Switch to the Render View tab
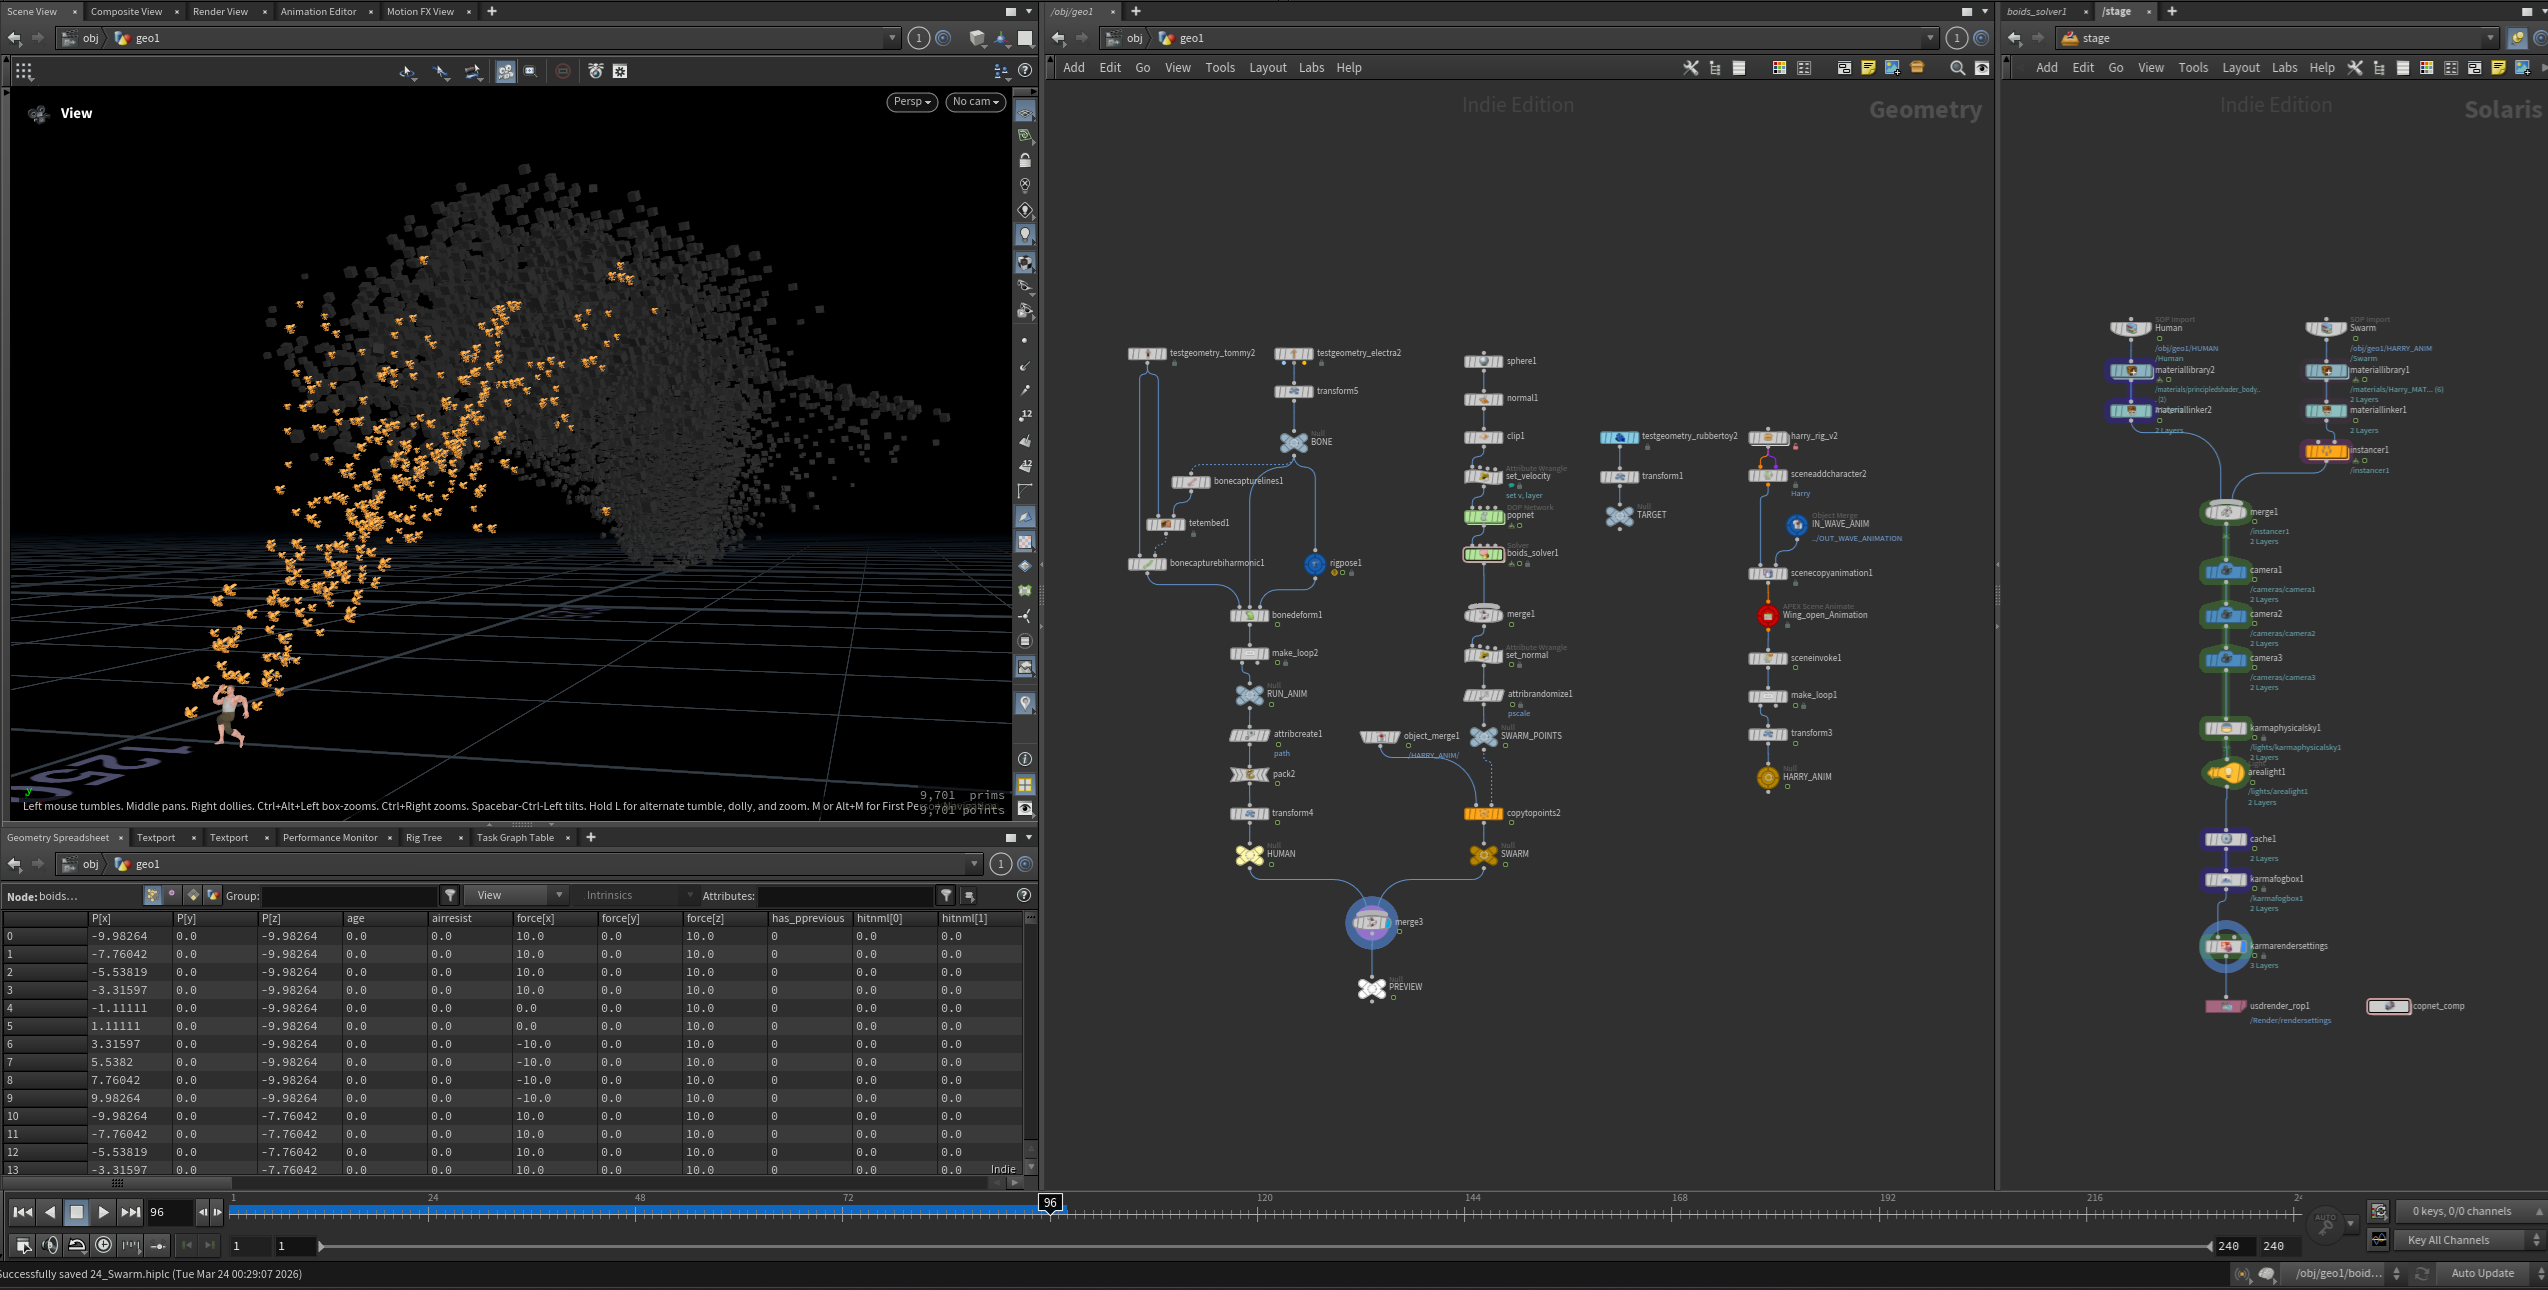The width and height of the screenshot is (2548, 1290). tap(220, 12)
